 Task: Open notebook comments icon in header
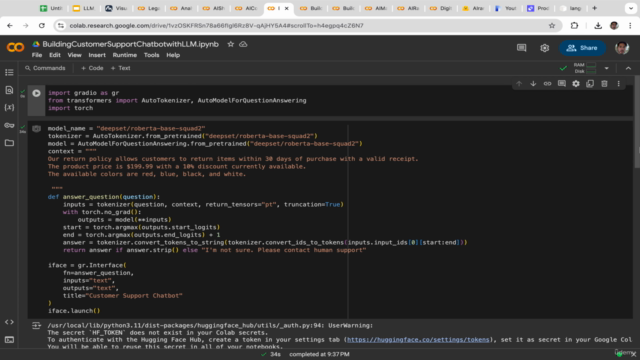[x=522, y=48]
